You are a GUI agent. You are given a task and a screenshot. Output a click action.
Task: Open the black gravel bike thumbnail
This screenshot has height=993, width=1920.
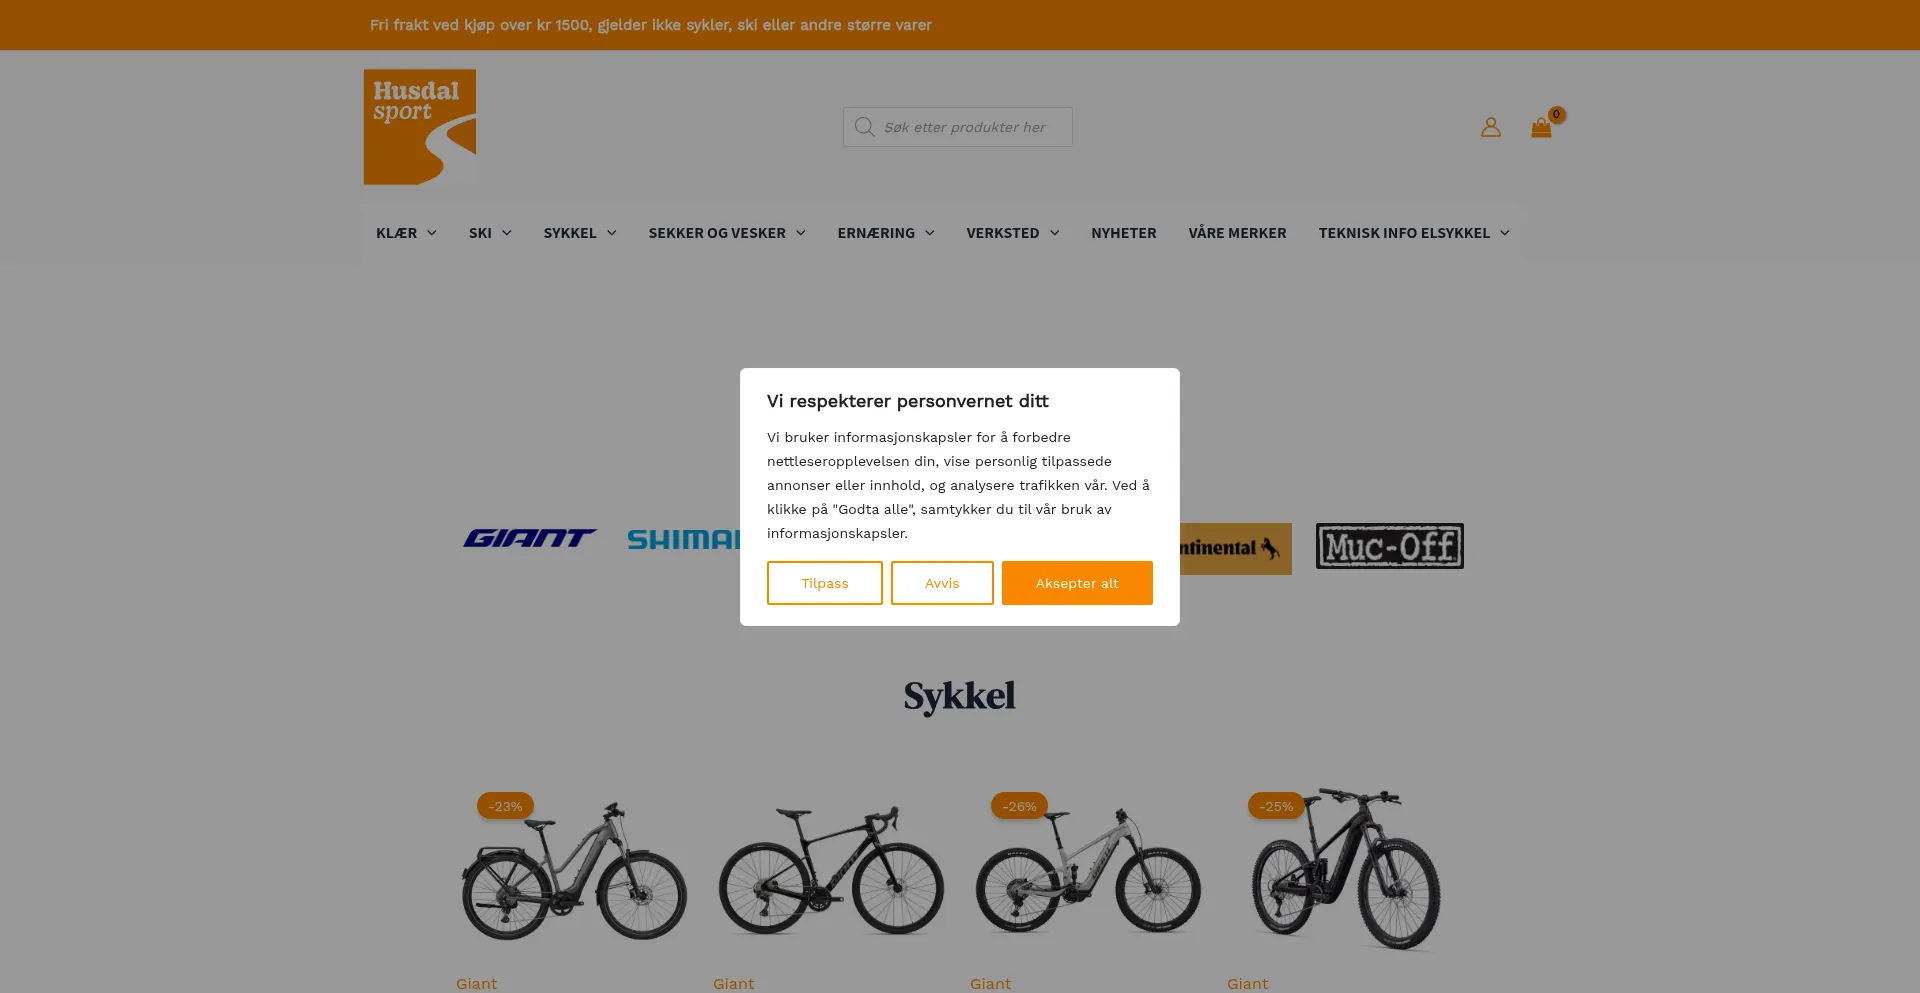coord(831,868)
